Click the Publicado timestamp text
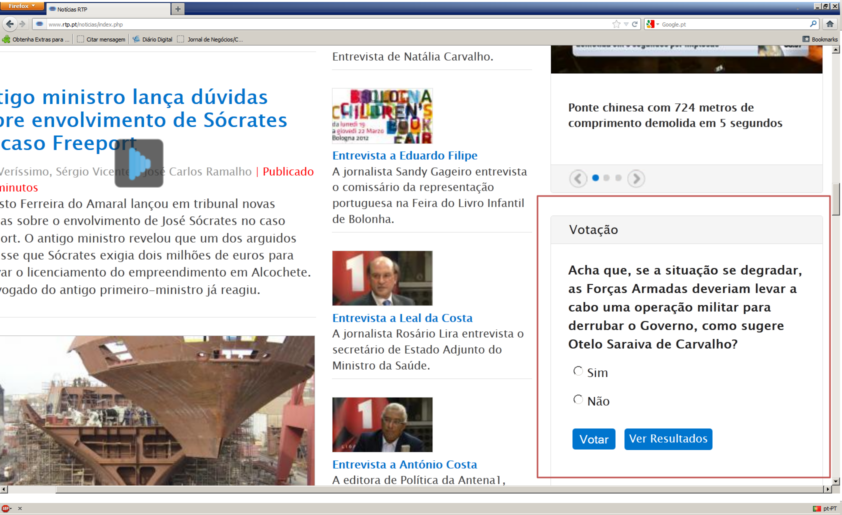 coord(288,172)
